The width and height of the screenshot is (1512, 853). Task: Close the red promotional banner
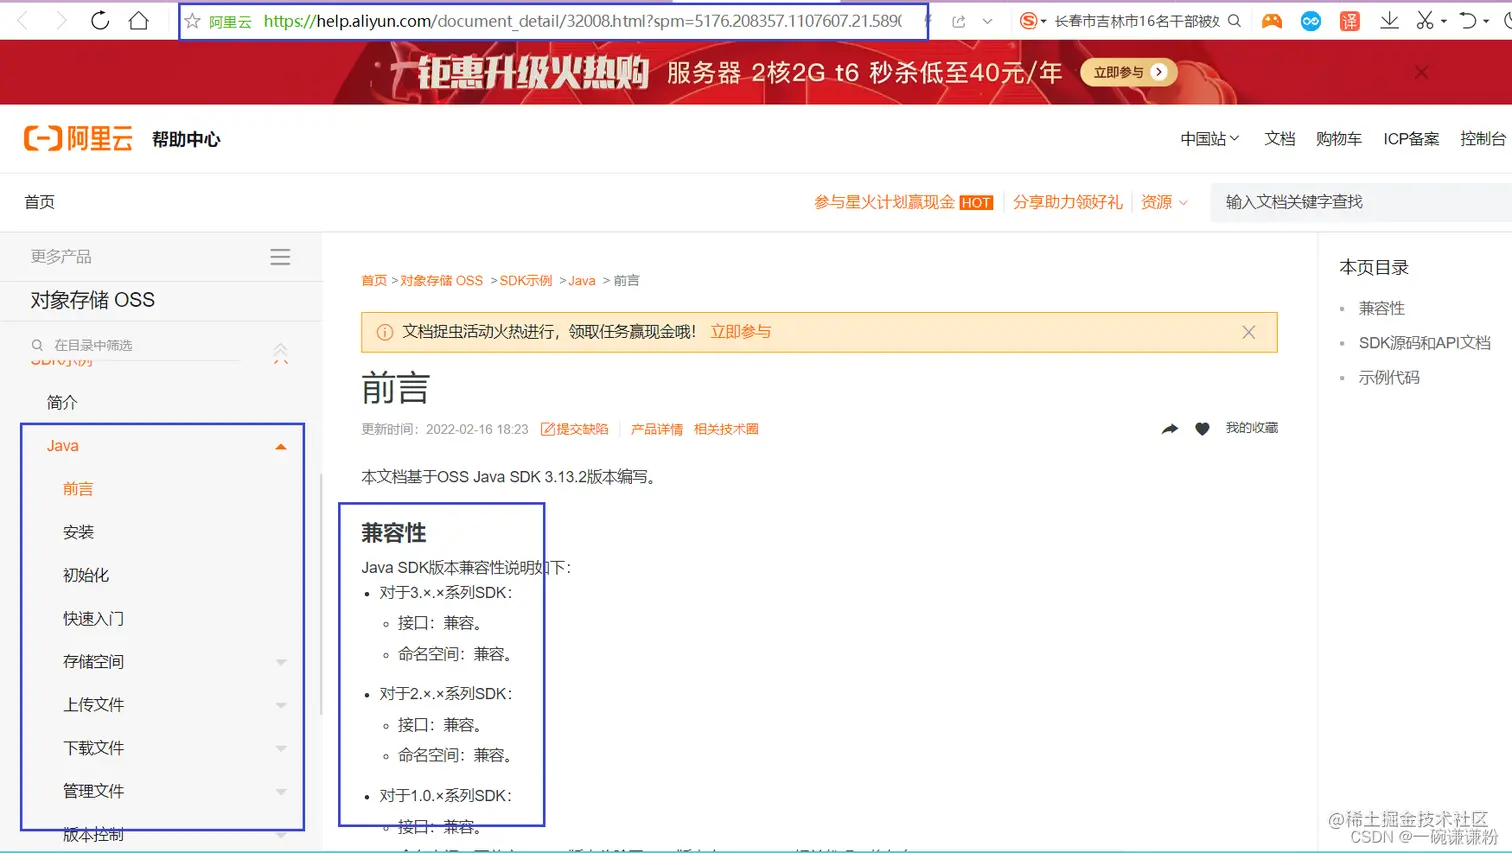pos(1421,72)
